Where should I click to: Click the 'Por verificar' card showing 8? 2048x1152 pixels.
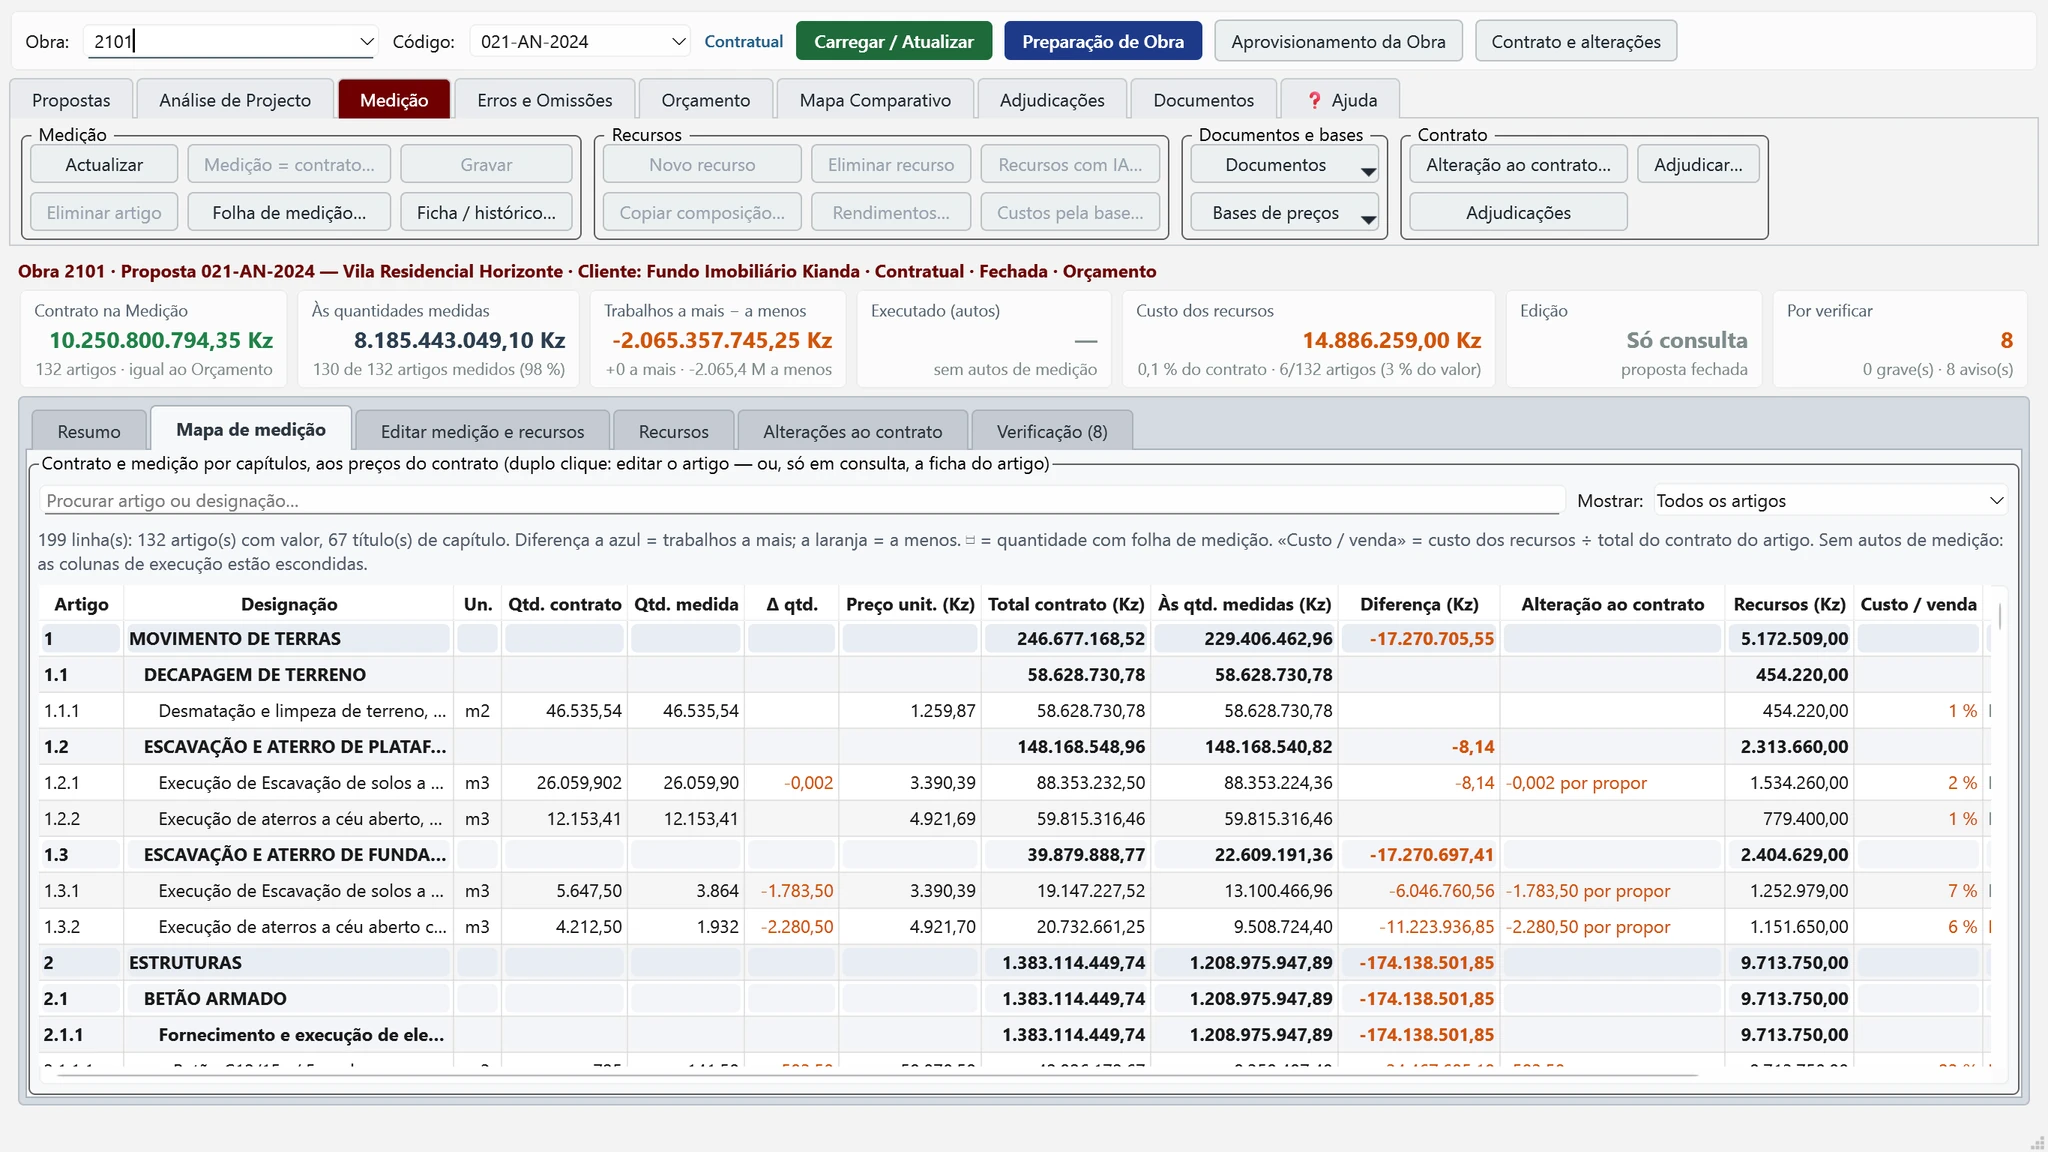(x=1900, y=339)
